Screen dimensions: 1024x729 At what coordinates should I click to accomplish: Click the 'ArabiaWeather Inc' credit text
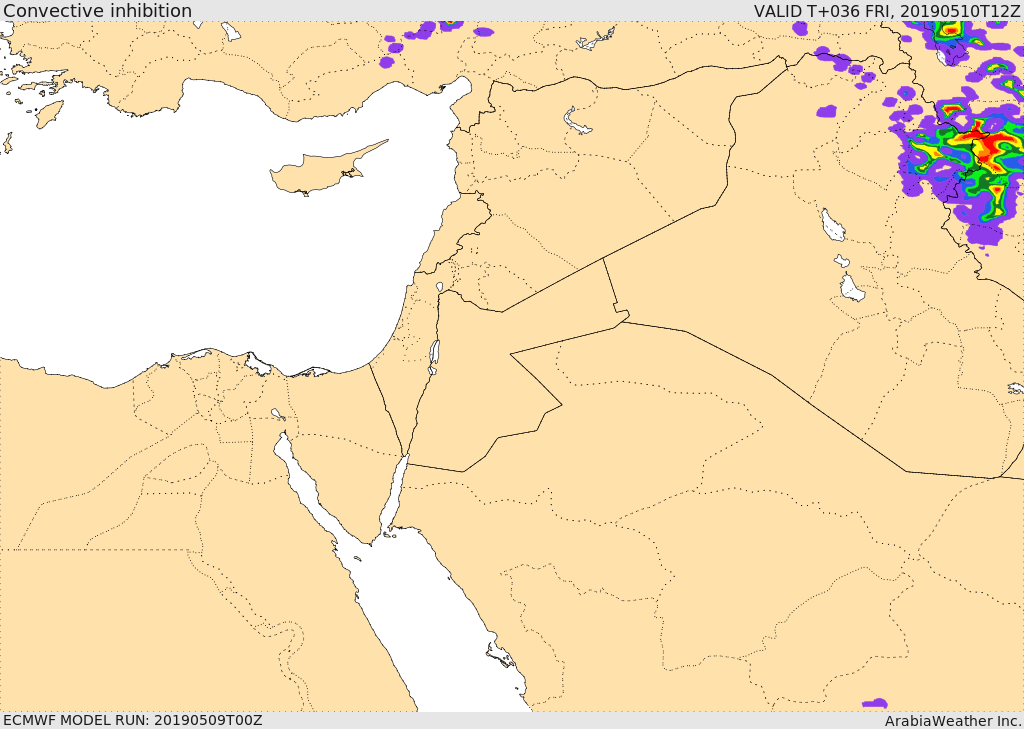[x=953, y=721]
